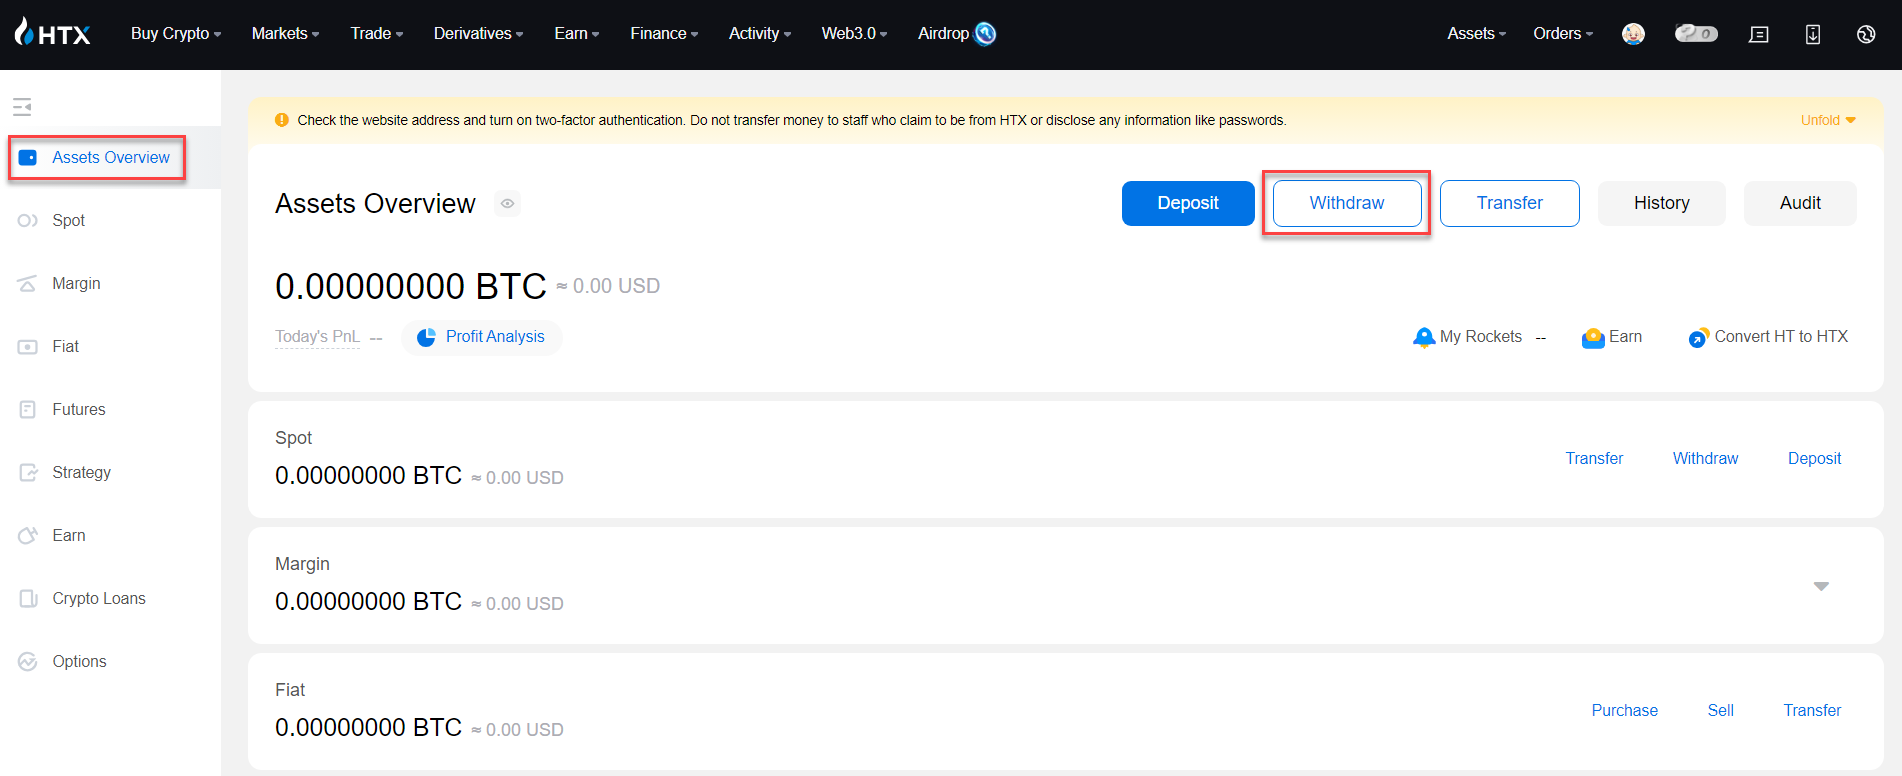Click the Airdrop rocket icon
Screen dimensions: 1902x776
click(985, 34)
